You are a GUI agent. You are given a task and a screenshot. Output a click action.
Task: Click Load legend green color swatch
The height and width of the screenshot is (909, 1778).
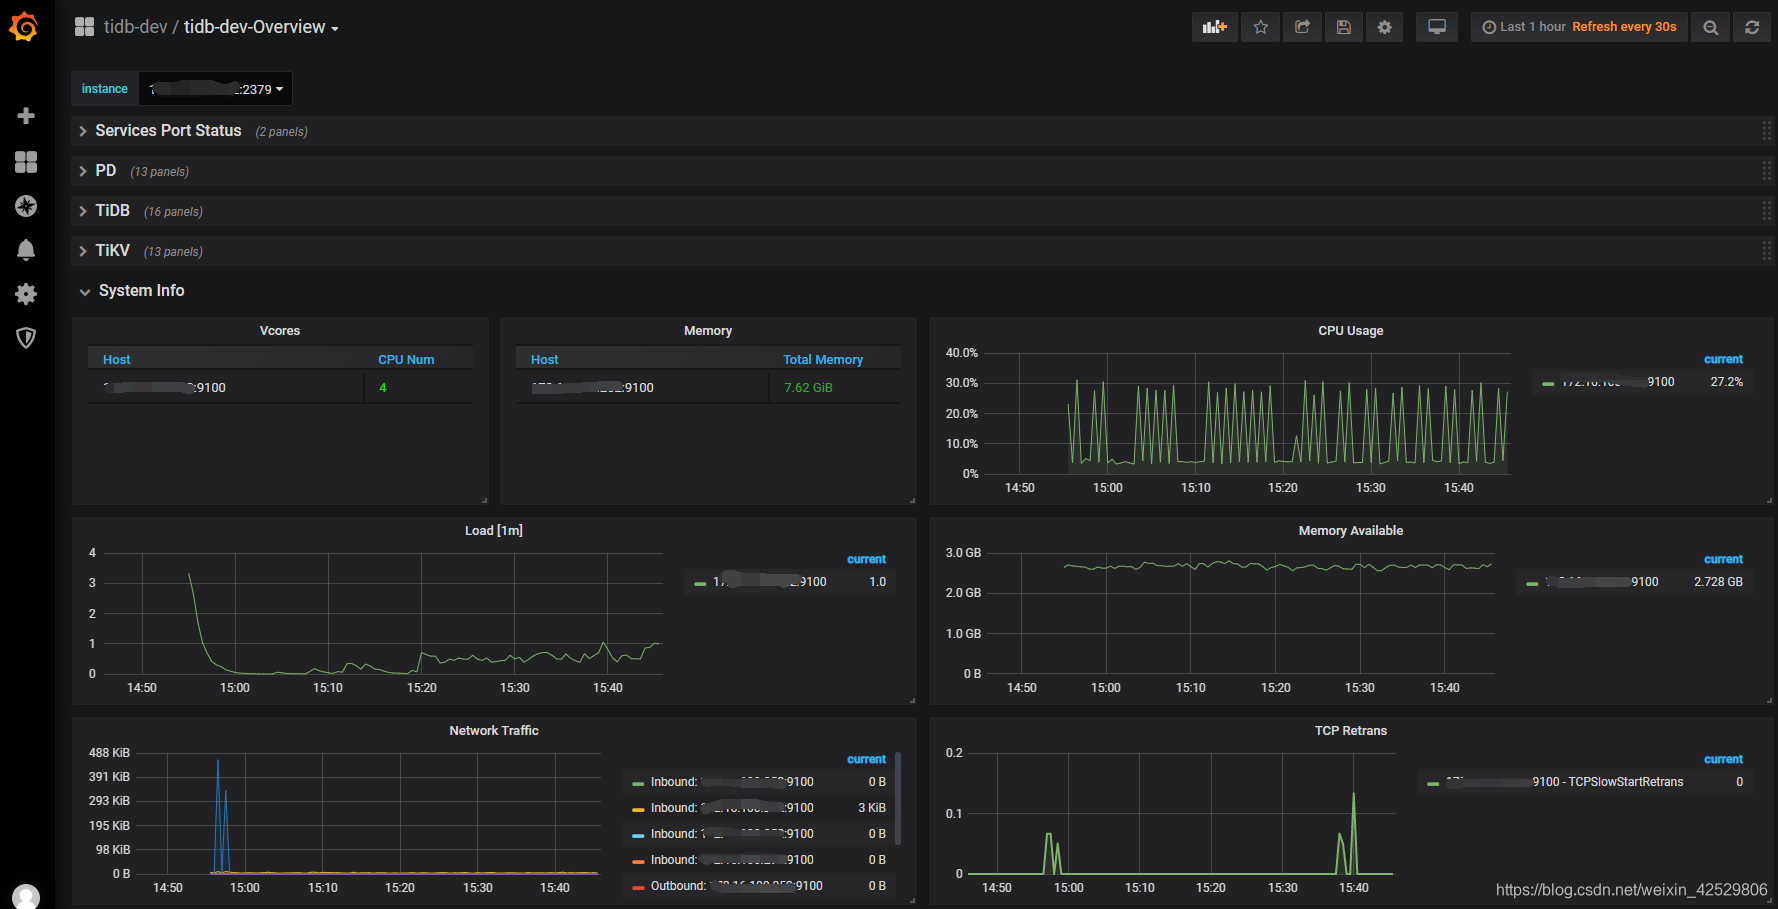click(x=701, y=584)
